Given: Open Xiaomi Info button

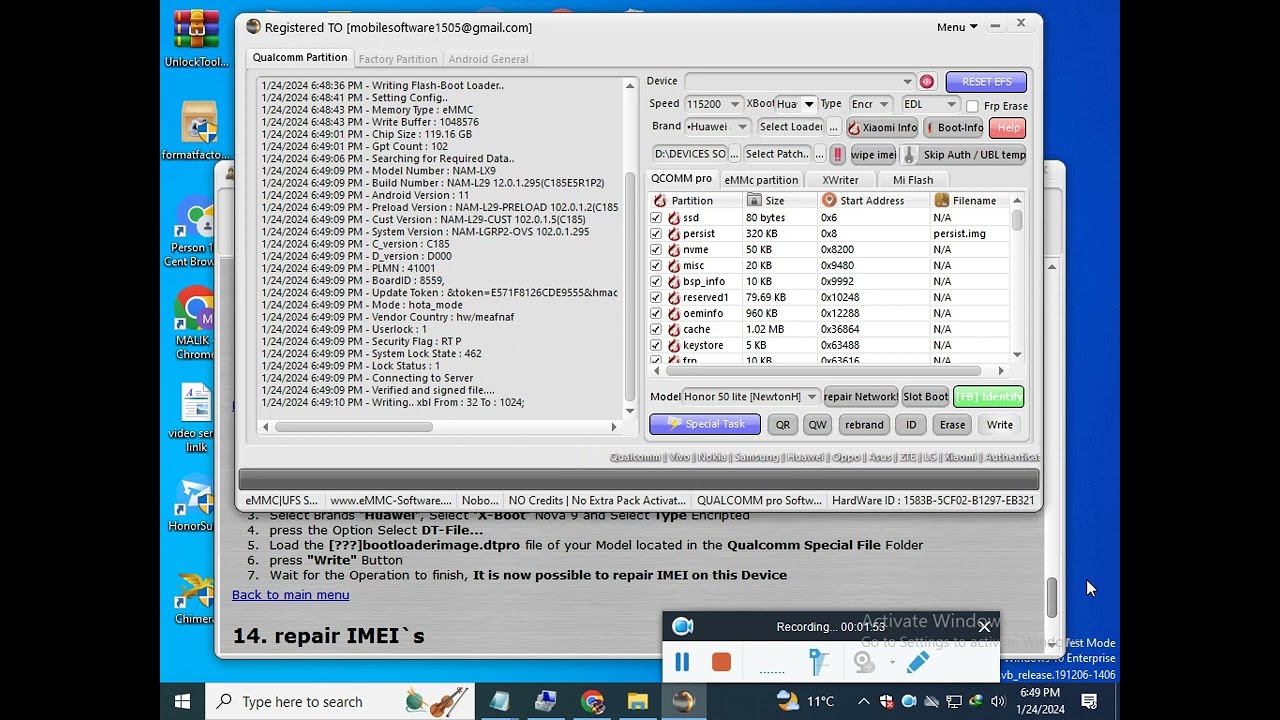Looking at the screenshot, I should 883,128.
